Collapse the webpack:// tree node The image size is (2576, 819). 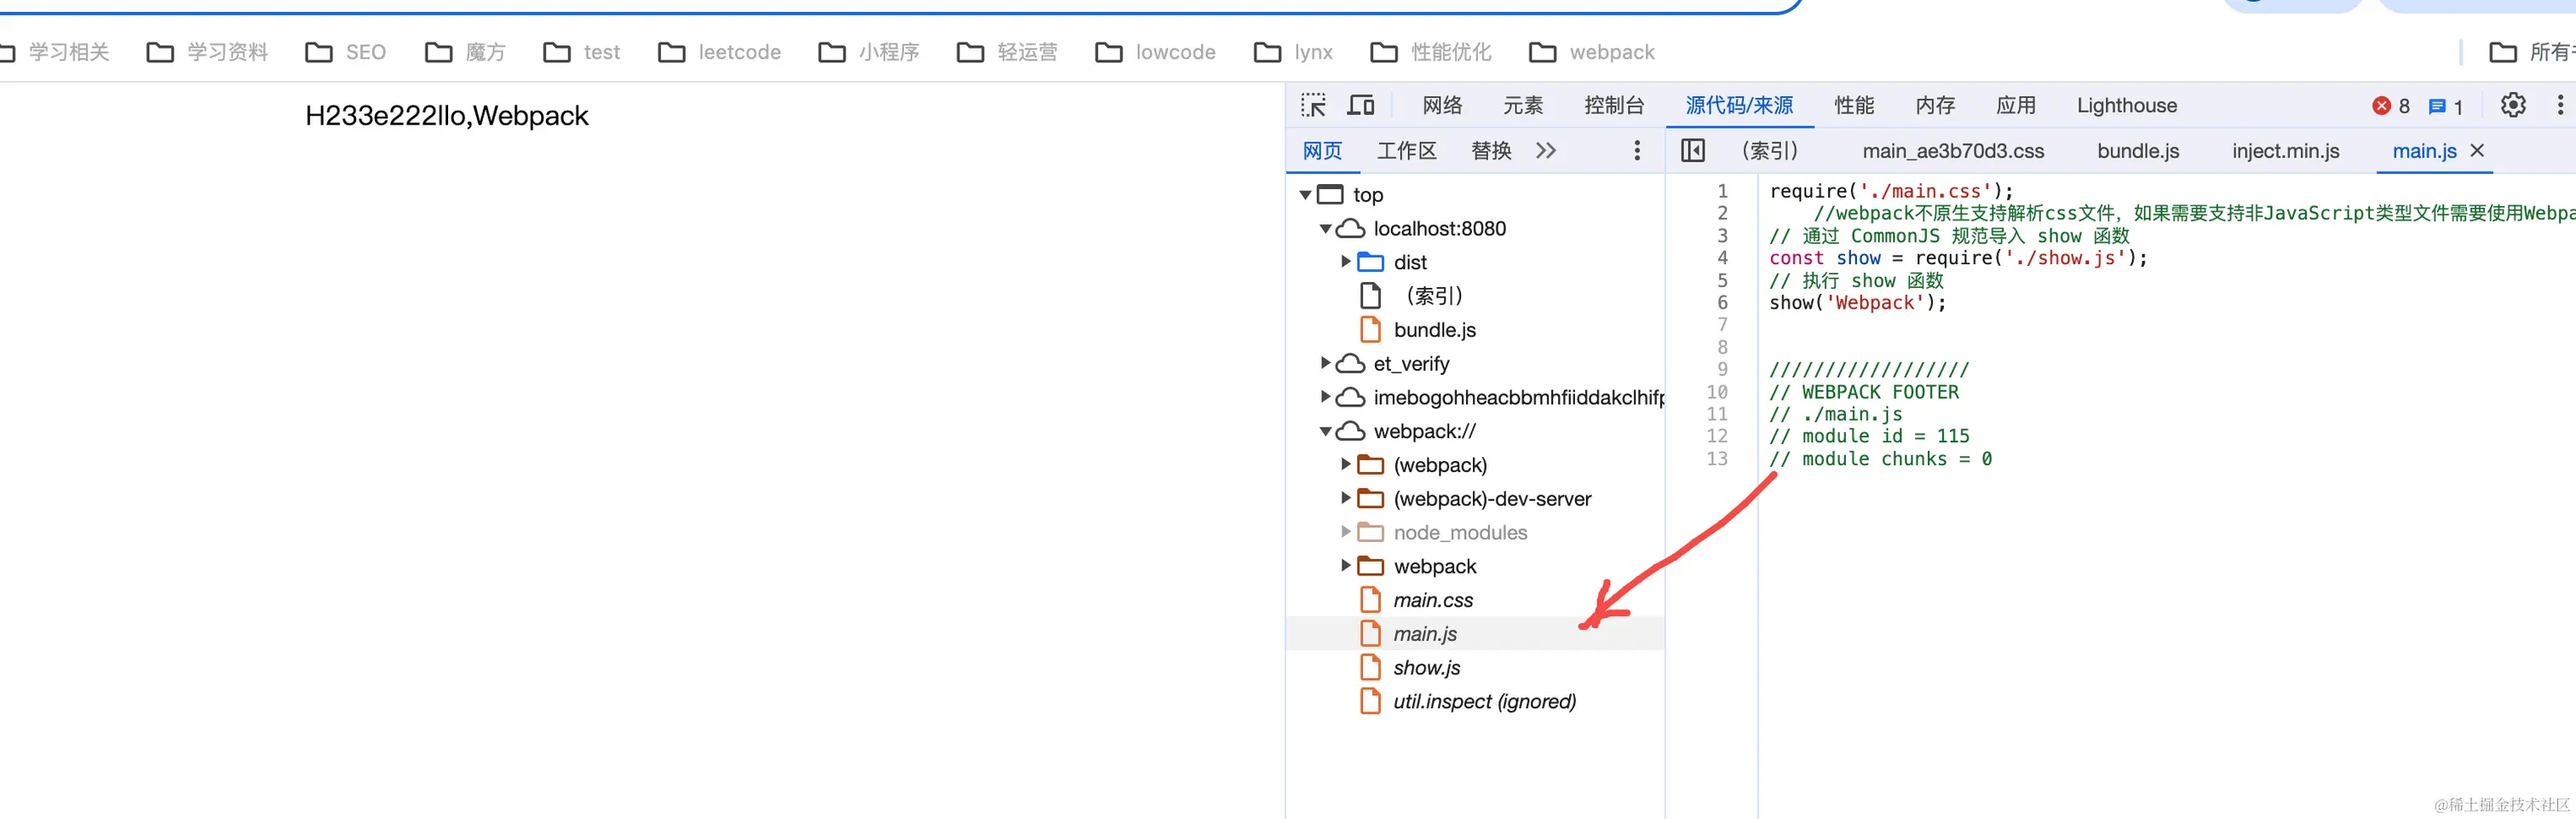(1325, 432)
